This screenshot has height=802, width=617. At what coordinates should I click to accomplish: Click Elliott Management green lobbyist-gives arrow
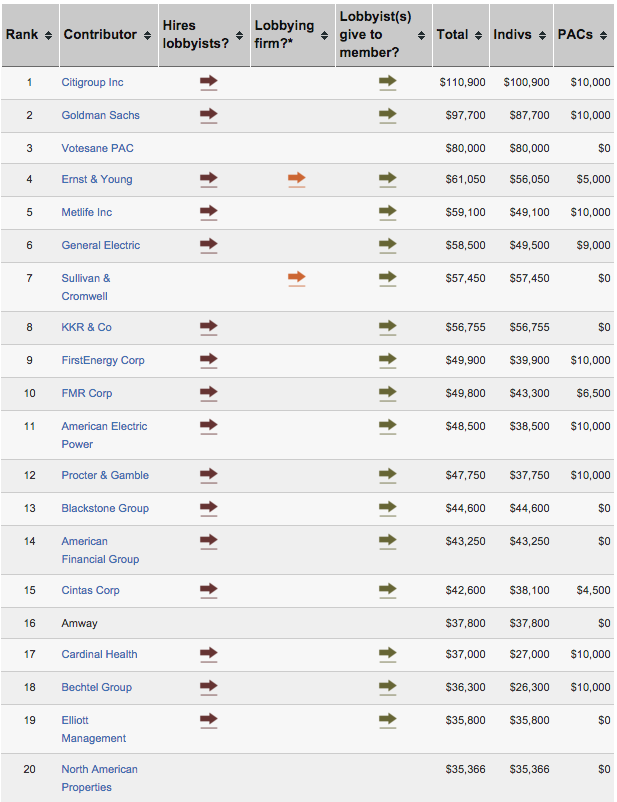pyautogui.click(x=388, y=720)
